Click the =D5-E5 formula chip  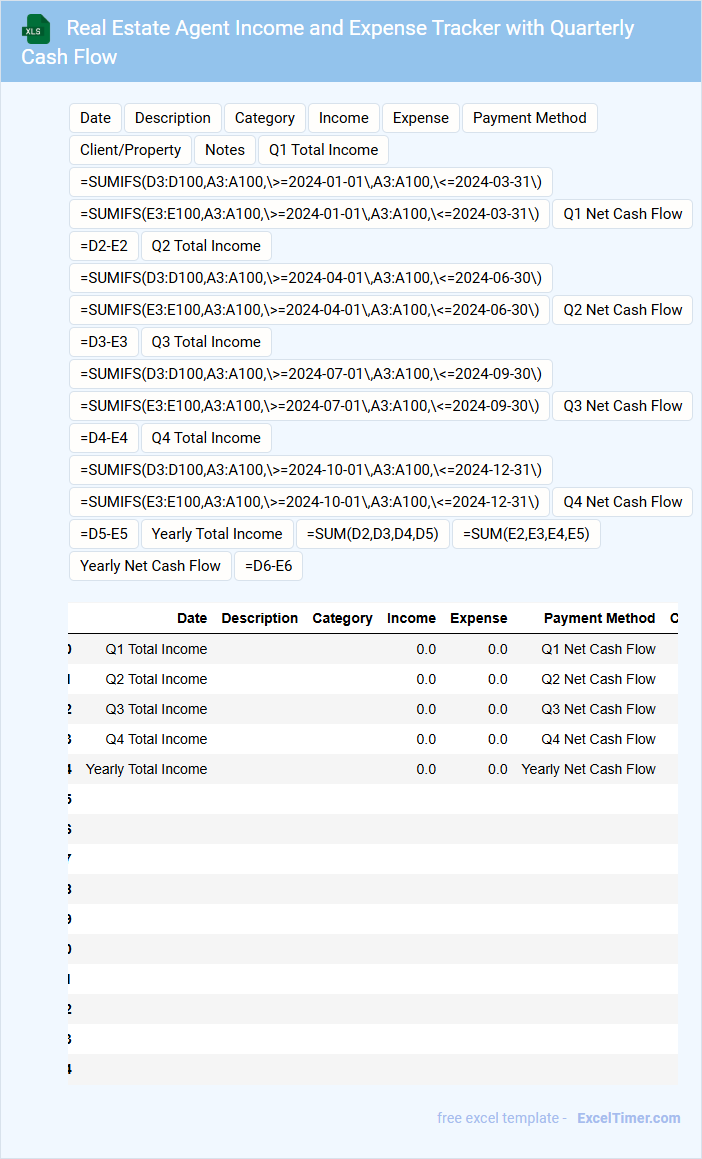104,534
